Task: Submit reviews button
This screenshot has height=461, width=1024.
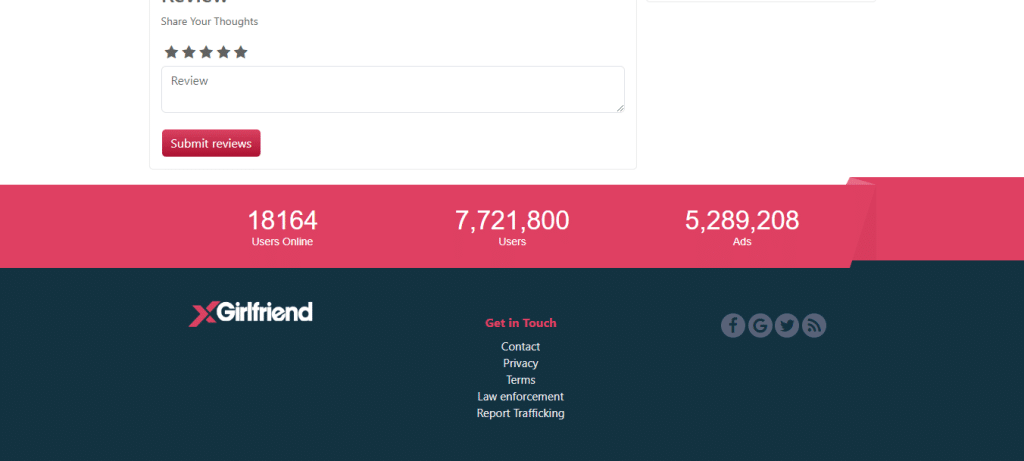Action: click(211, 143)
